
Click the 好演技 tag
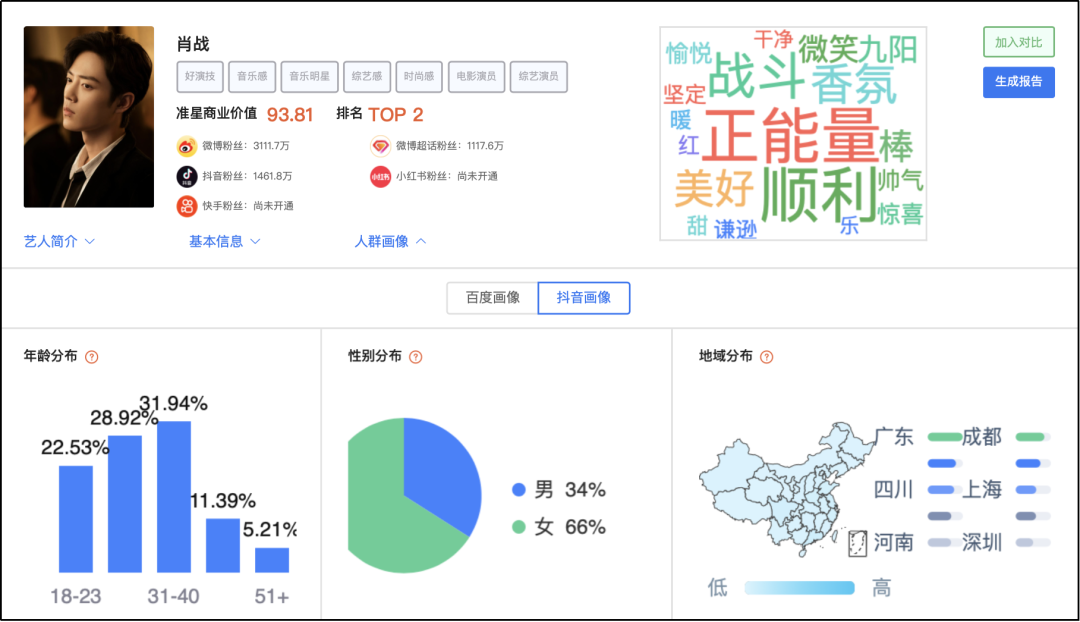coord(200,76)
